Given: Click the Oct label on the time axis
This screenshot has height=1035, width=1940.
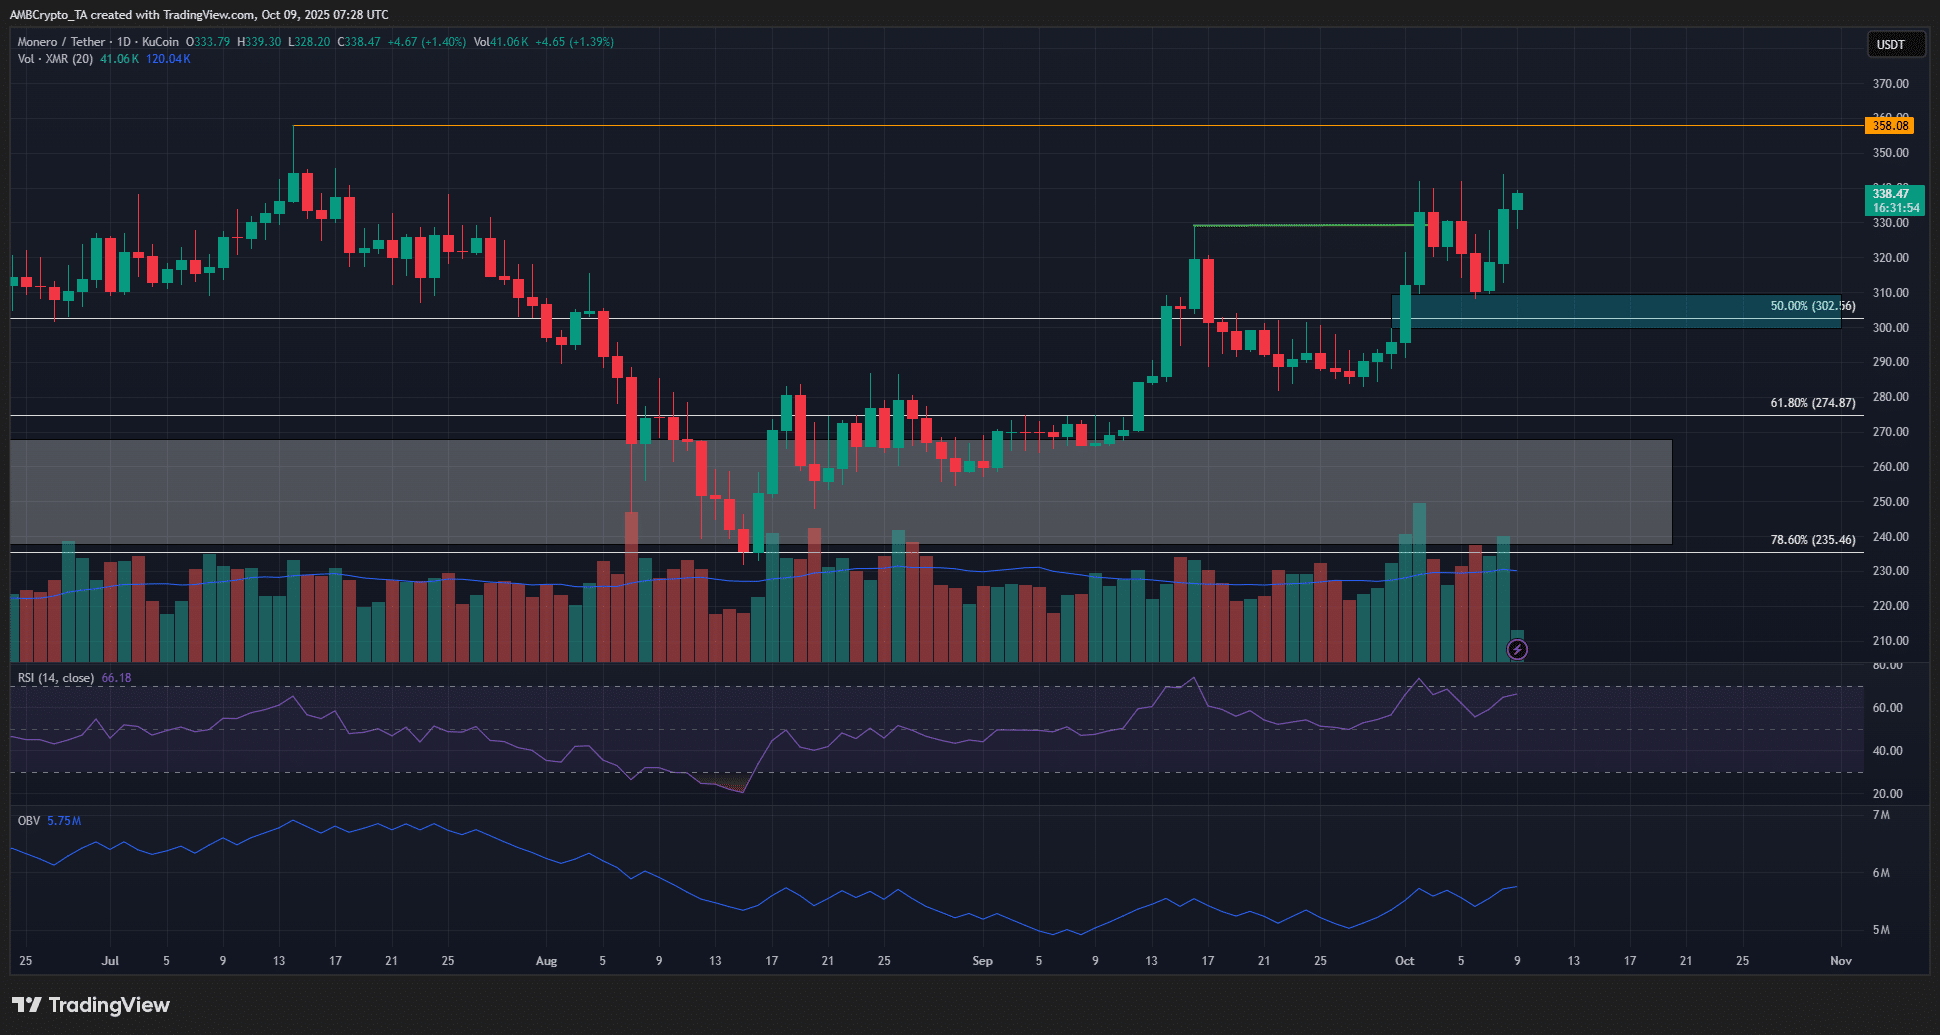Looking at the screenshot, I should point(1404,961).
